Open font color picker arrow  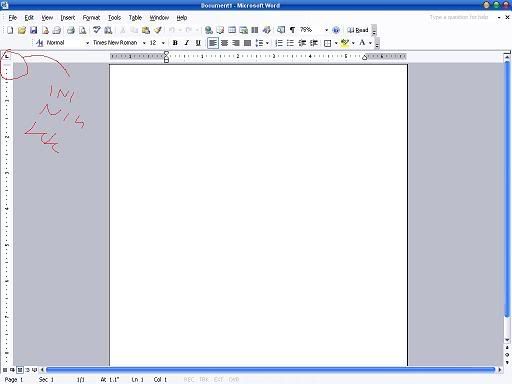click(370, 43)
